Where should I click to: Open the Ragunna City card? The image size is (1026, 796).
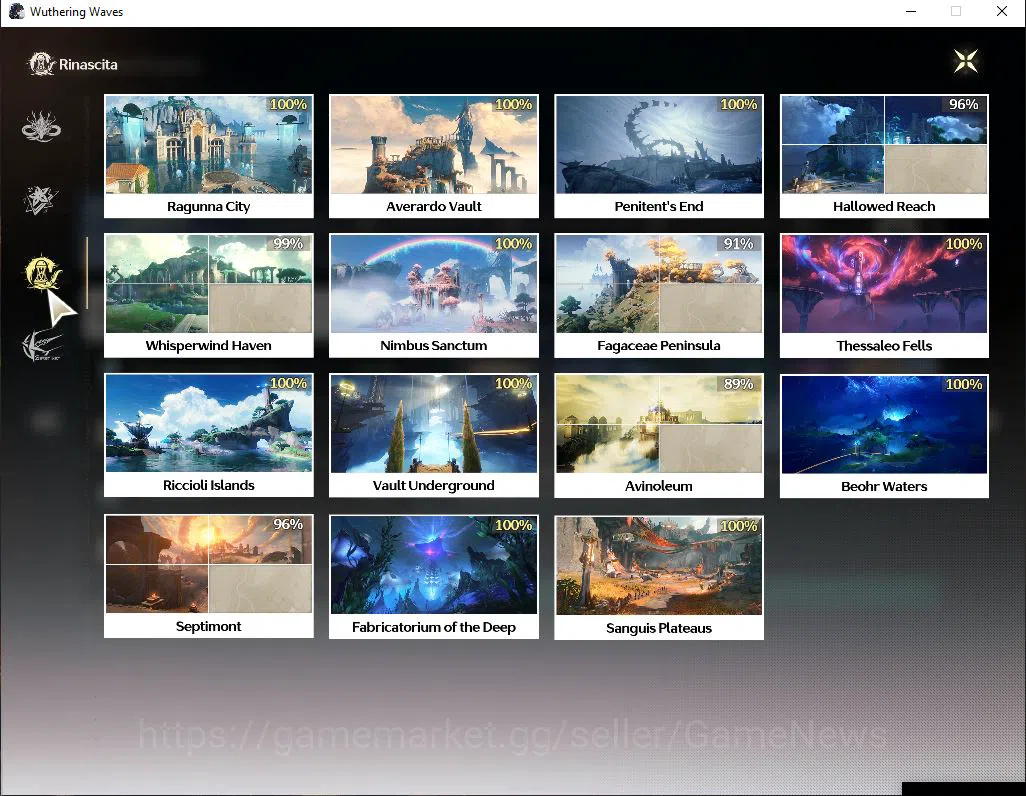point(209,156)
